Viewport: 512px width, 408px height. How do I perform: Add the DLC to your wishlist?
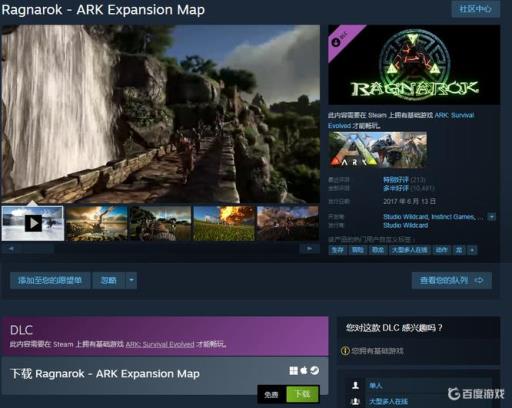click(50, 280)
